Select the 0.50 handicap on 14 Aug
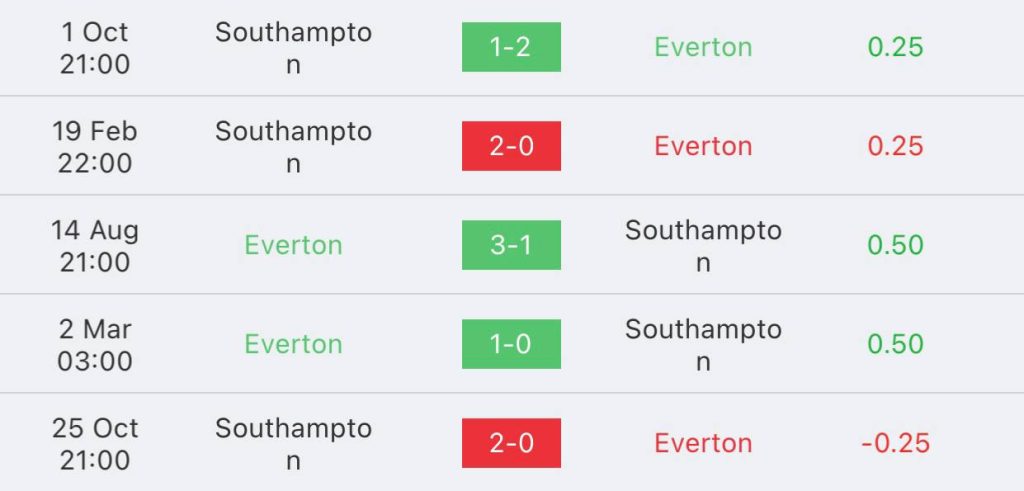 895,245
